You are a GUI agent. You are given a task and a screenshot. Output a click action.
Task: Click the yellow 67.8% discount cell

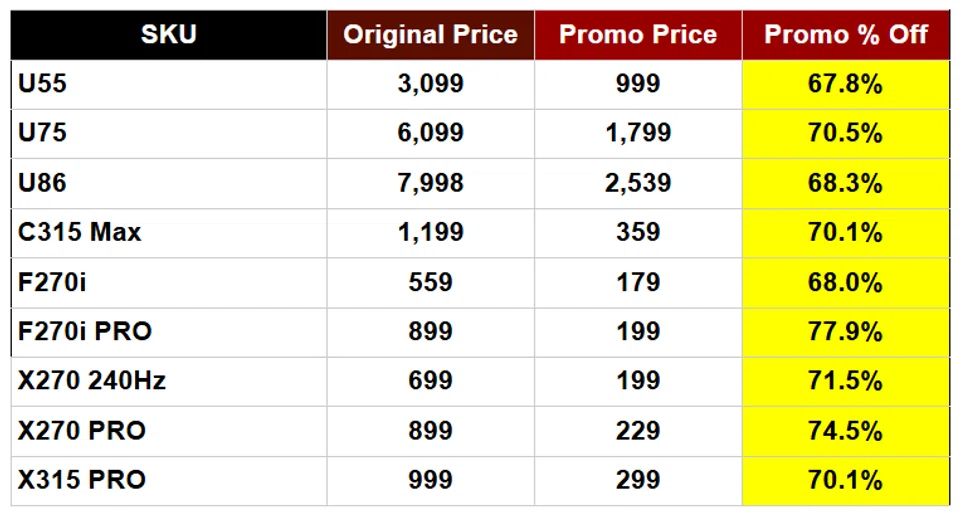point(845,84)
